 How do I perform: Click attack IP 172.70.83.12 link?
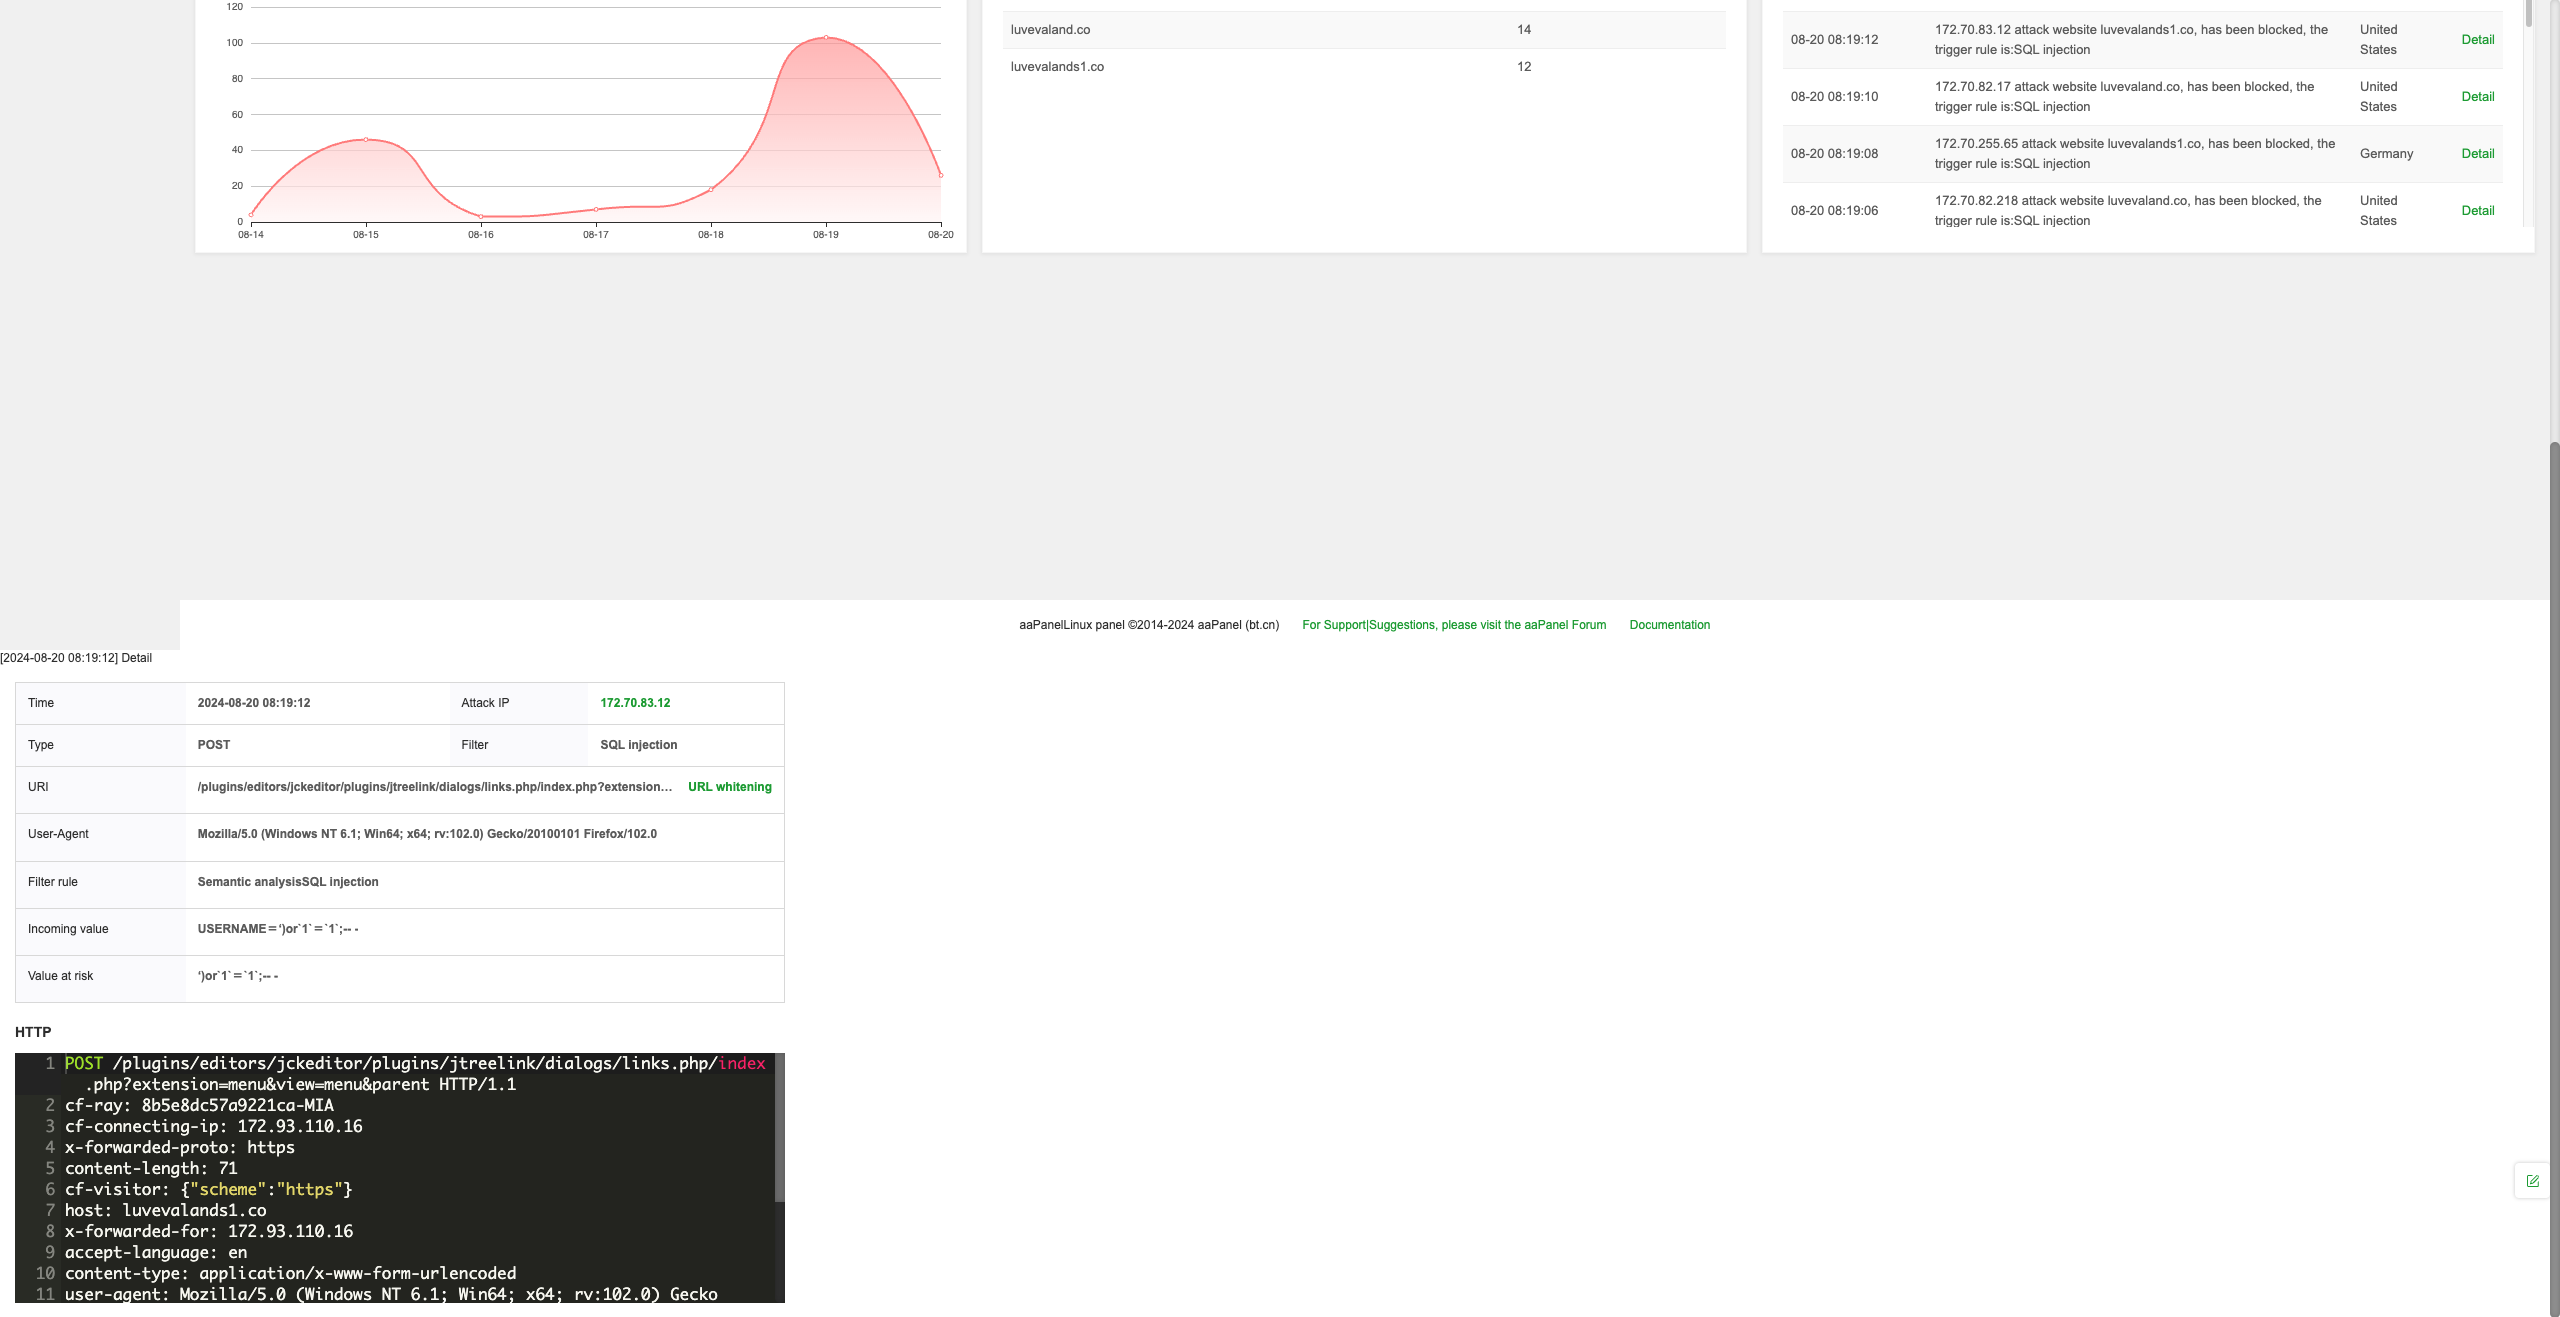coord(635,703)
